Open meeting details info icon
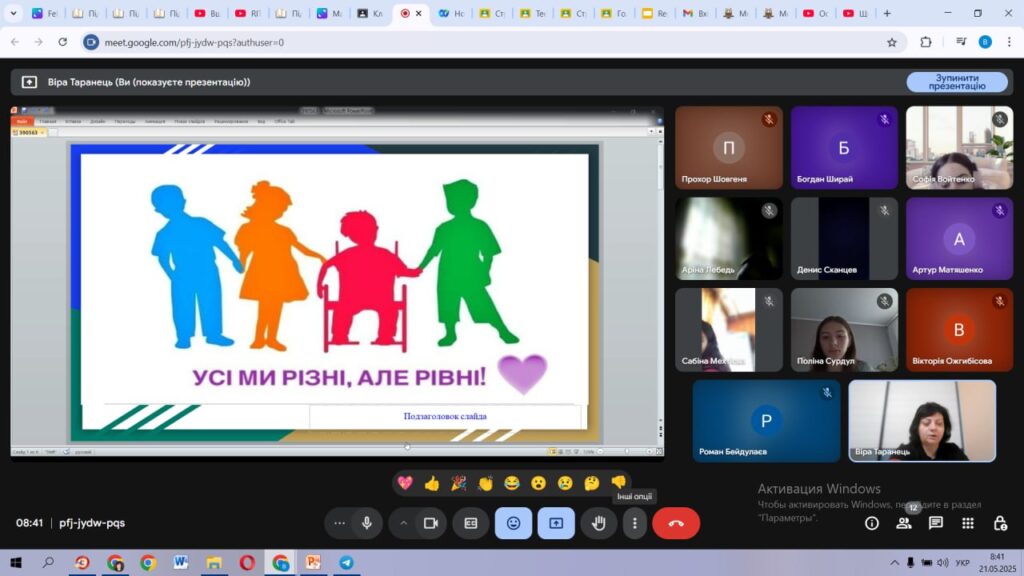Image resolution: width=1024 pixels, height=576 pixels. coord(872,523)
